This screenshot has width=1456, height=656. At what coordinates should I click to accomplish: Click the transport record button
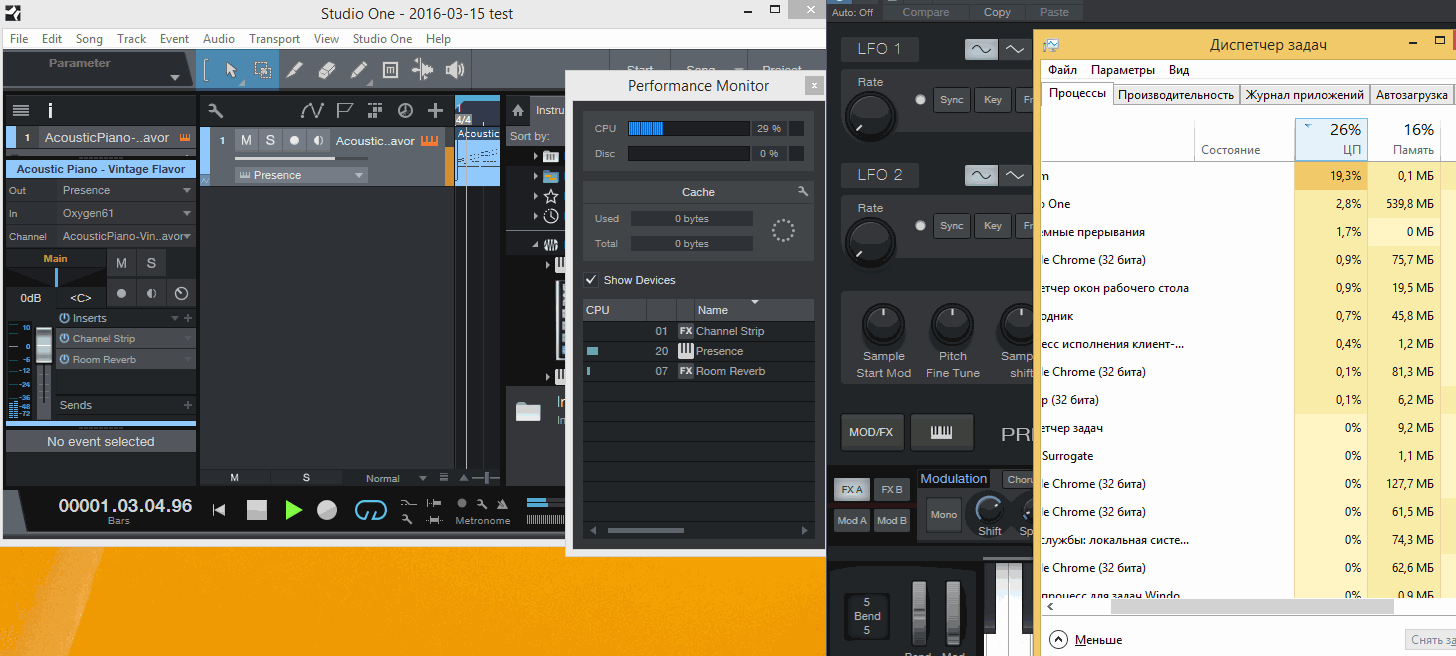(327, 510)
